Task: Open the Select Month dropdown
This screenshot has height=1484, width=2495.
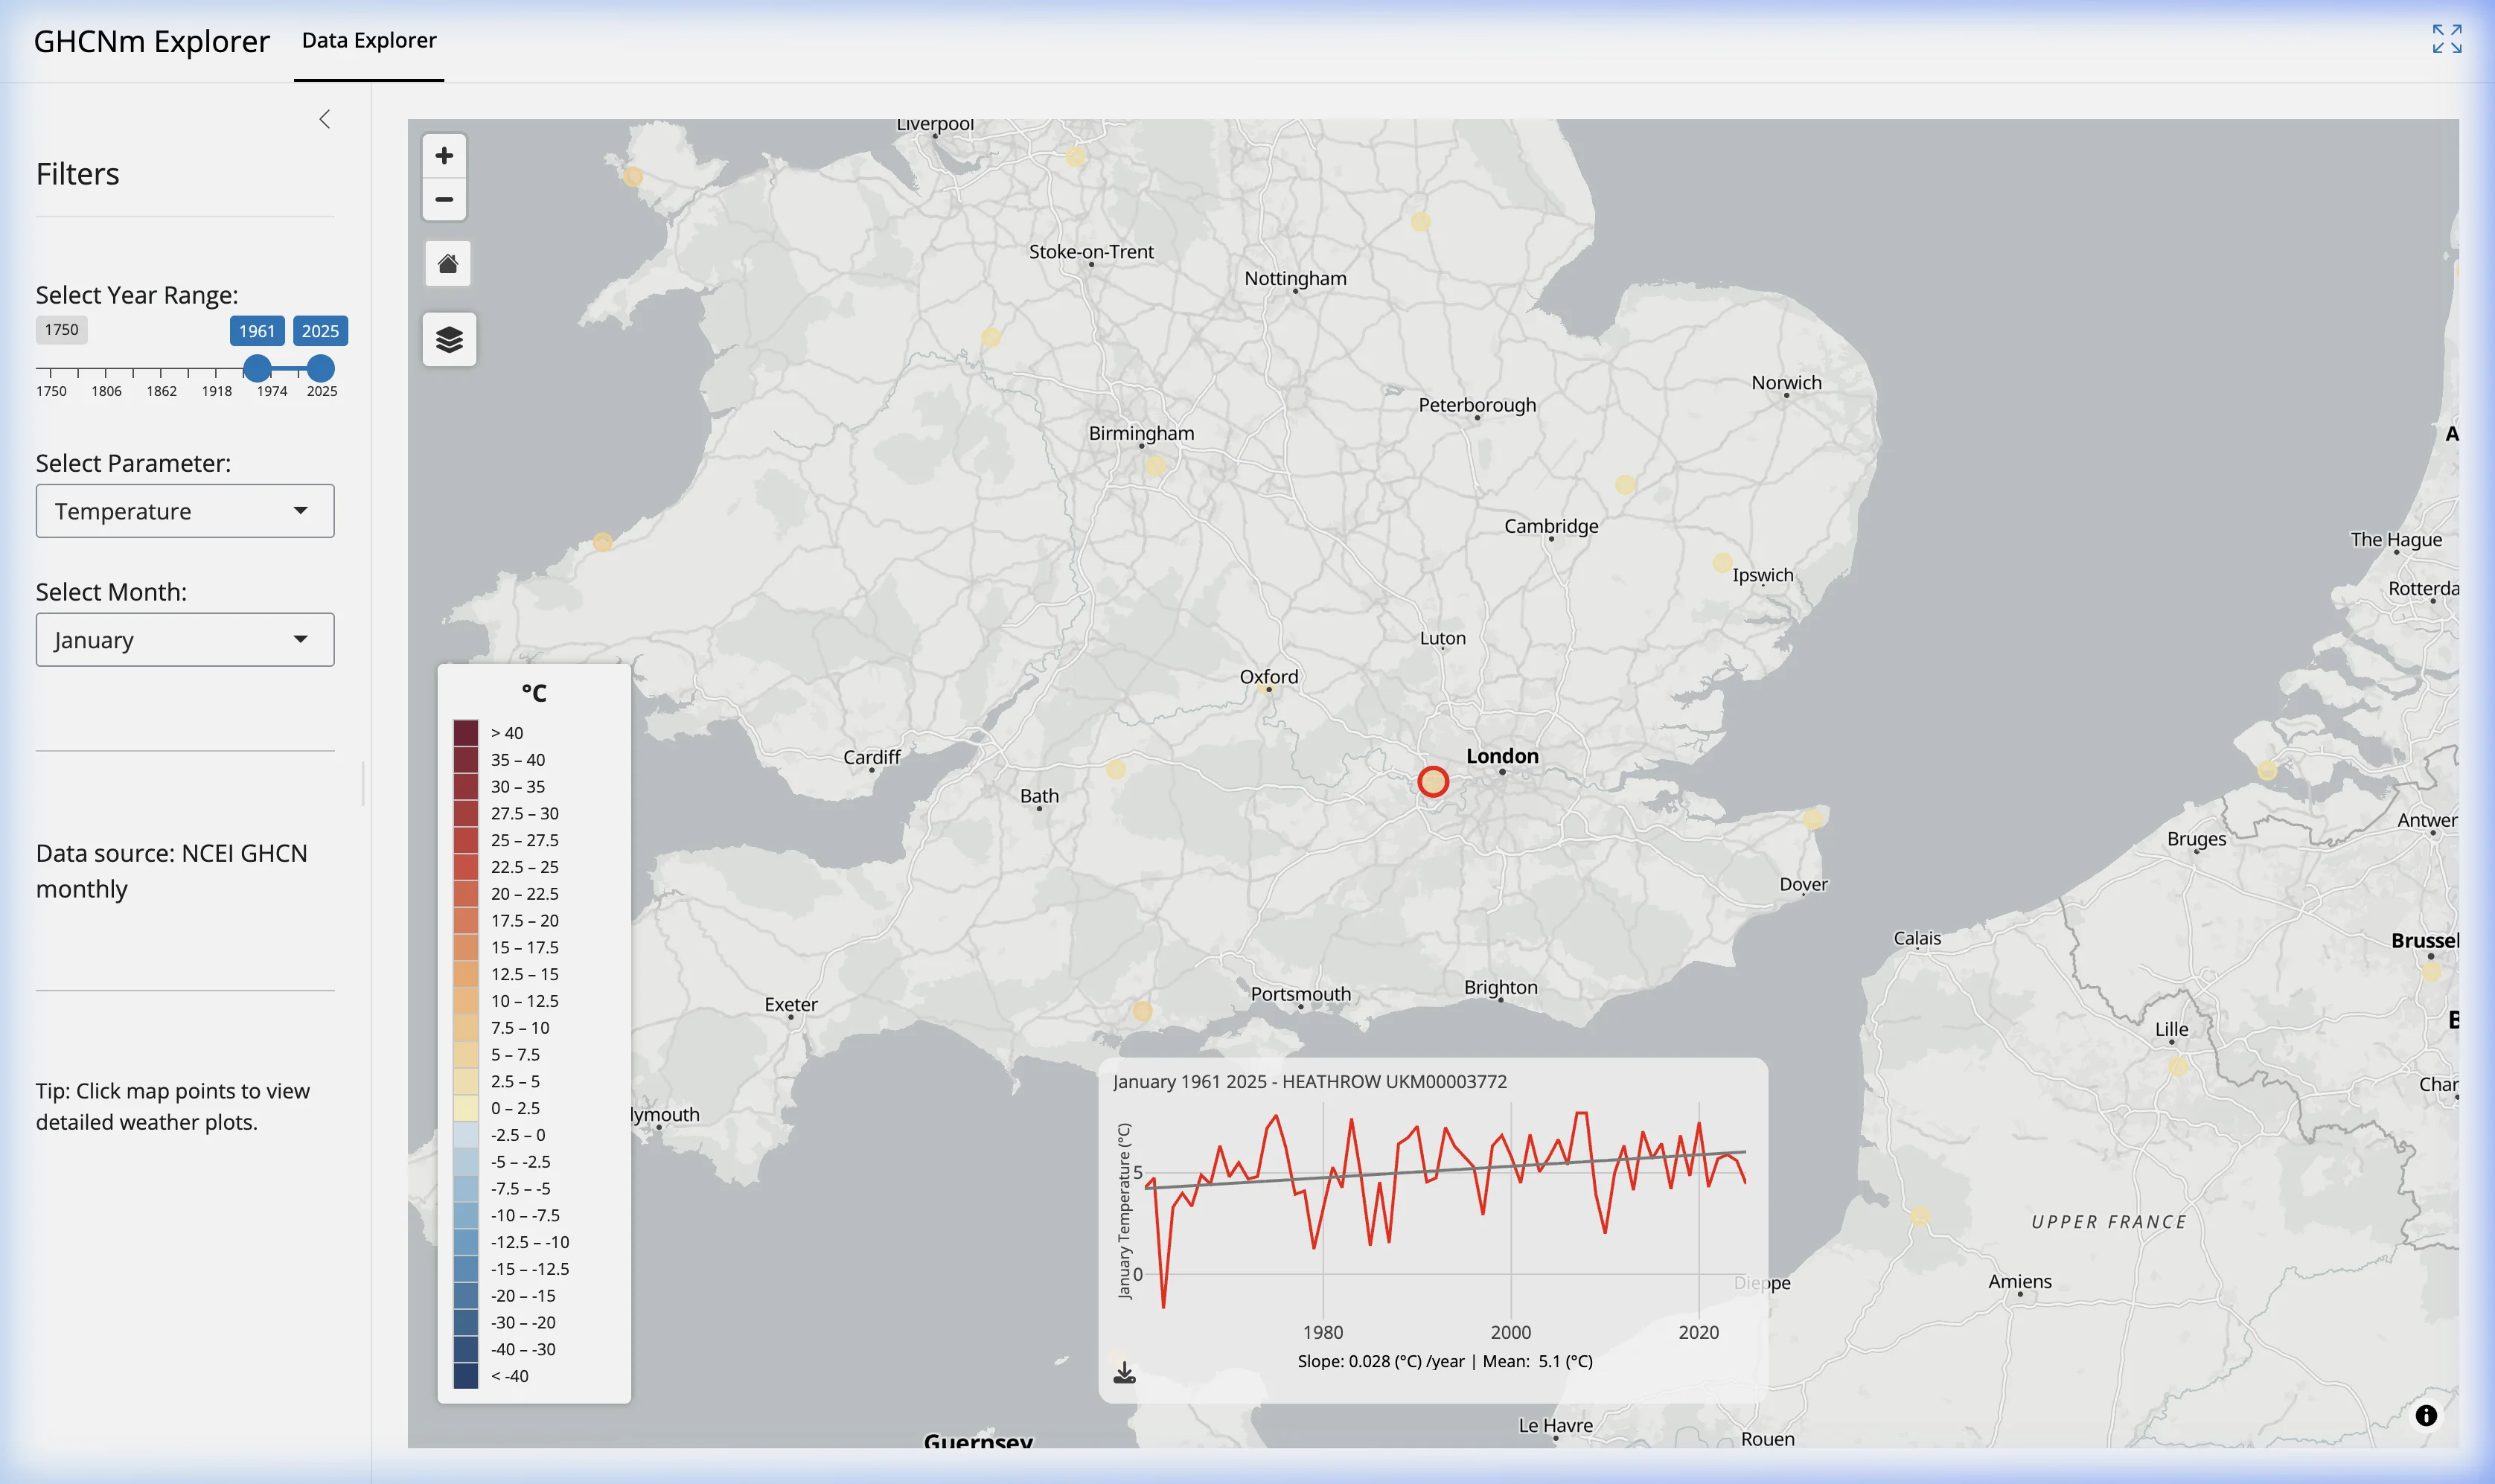Action: tap(185, 639)
